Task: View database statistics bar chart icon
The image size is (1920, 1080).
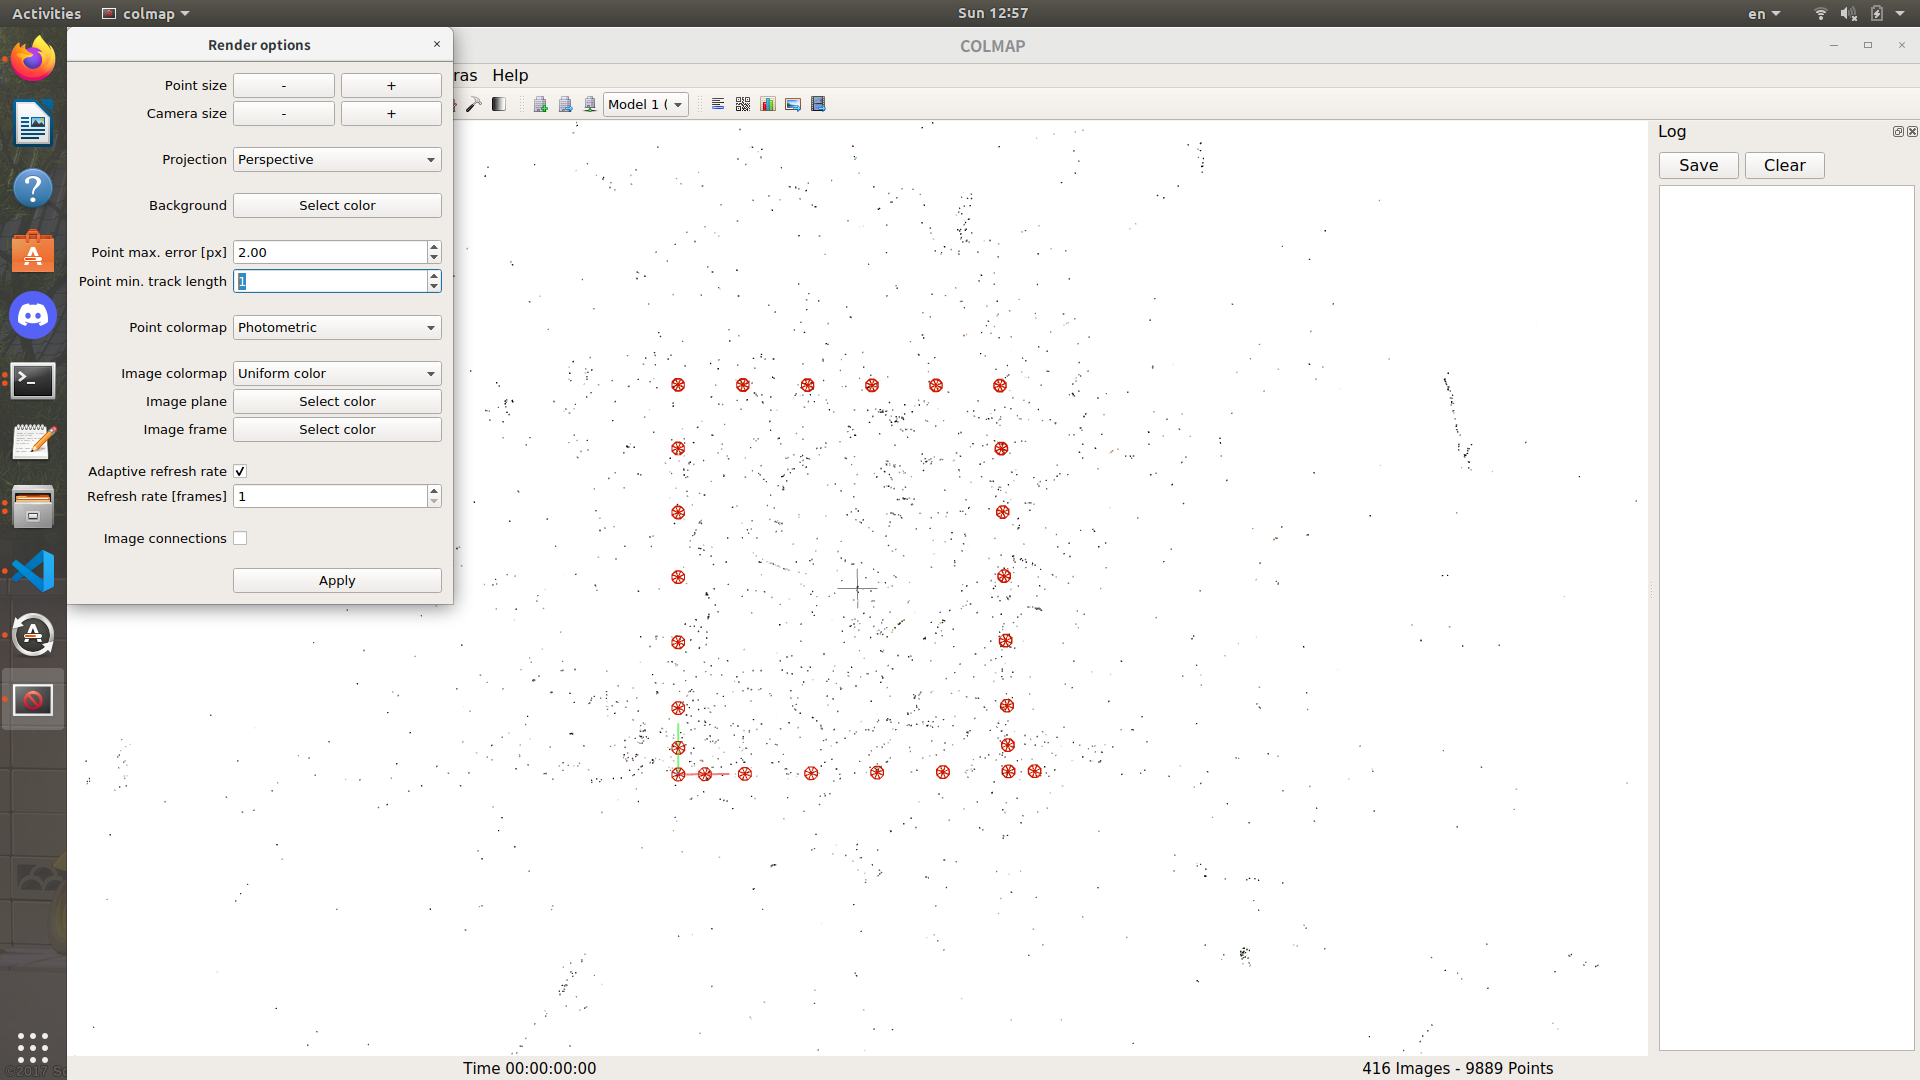Action: [x=768, y=103]
